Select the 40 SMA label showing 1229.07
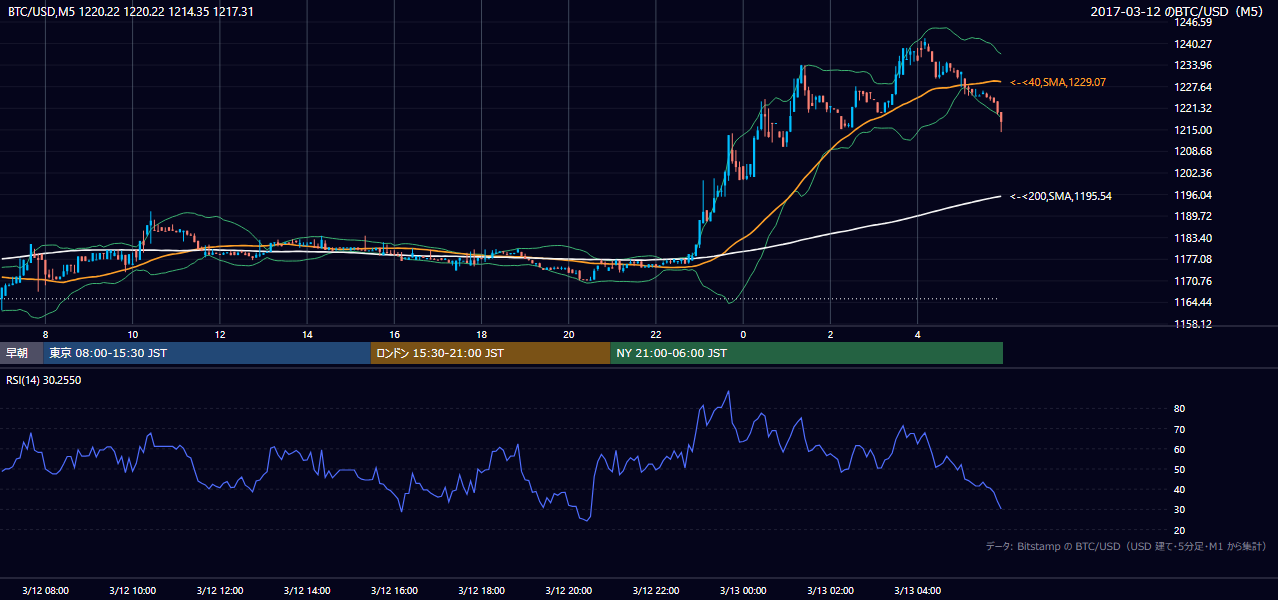1278x600 pixels. tap(1058, 82)
